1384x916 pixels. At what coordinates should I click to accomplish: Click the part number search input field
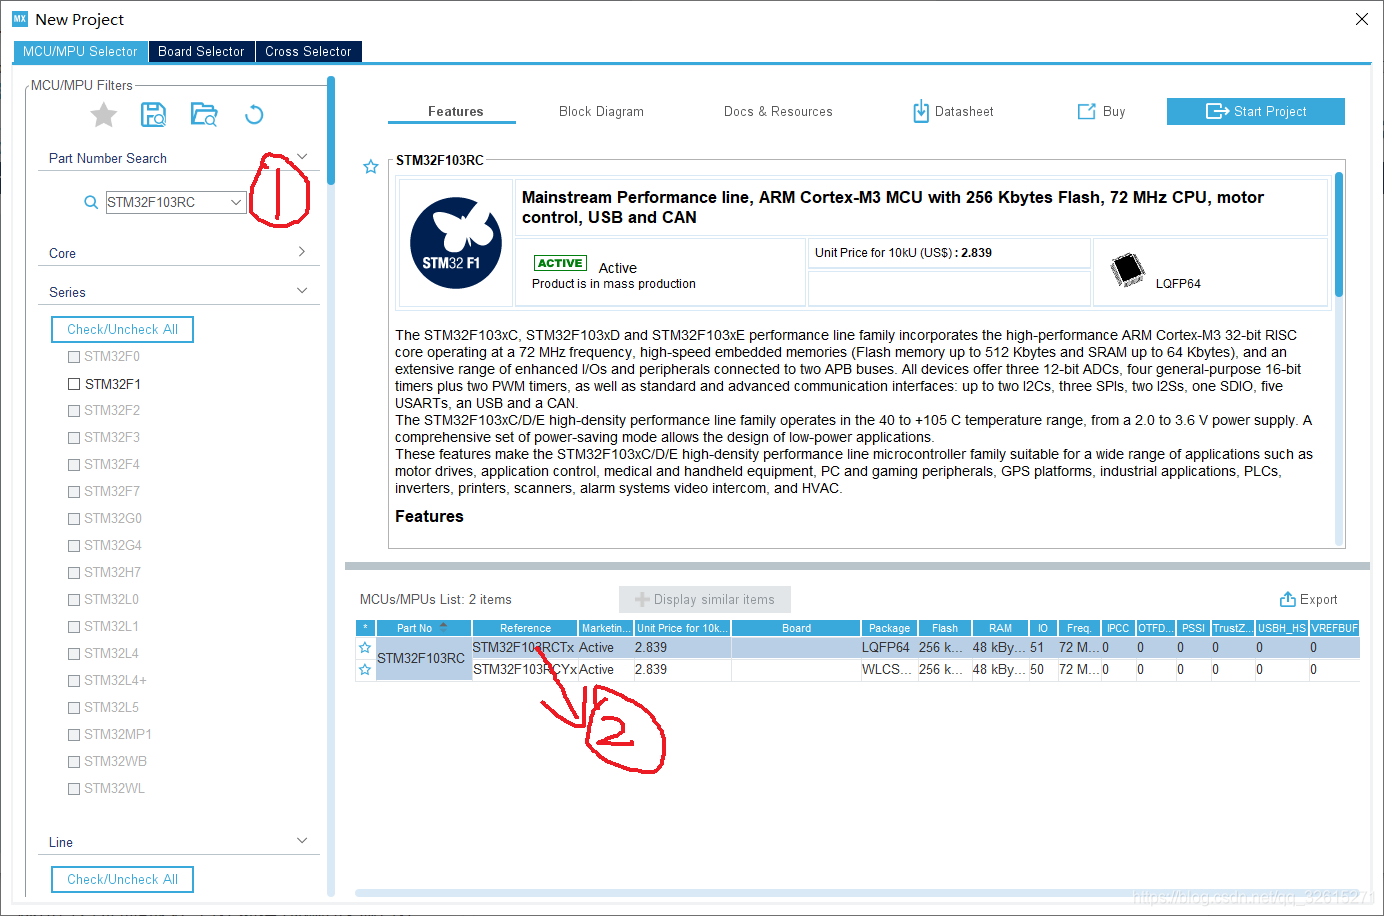click(168, 202)
